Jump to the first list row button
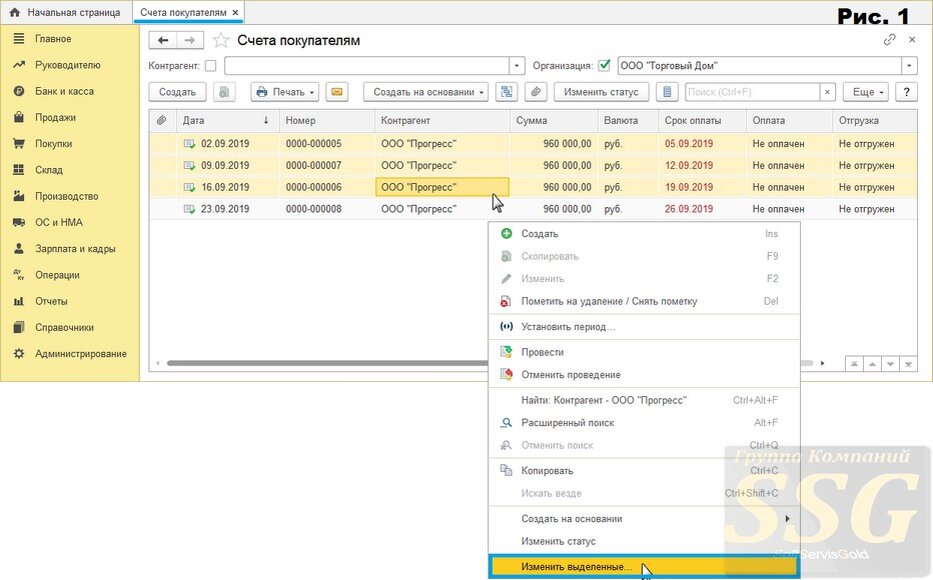933x580 pixels. click(854, 364)
